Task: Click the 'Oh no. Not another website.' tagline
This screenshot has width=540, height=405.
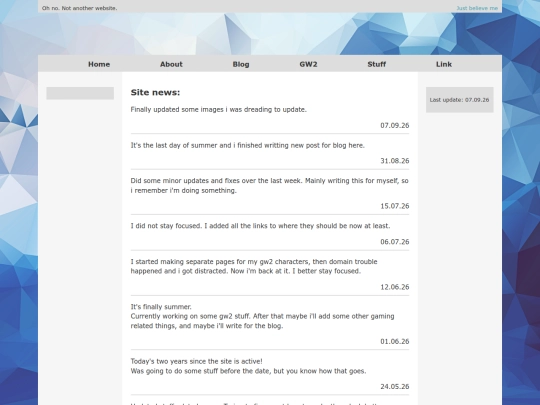Action: [80, 8]
